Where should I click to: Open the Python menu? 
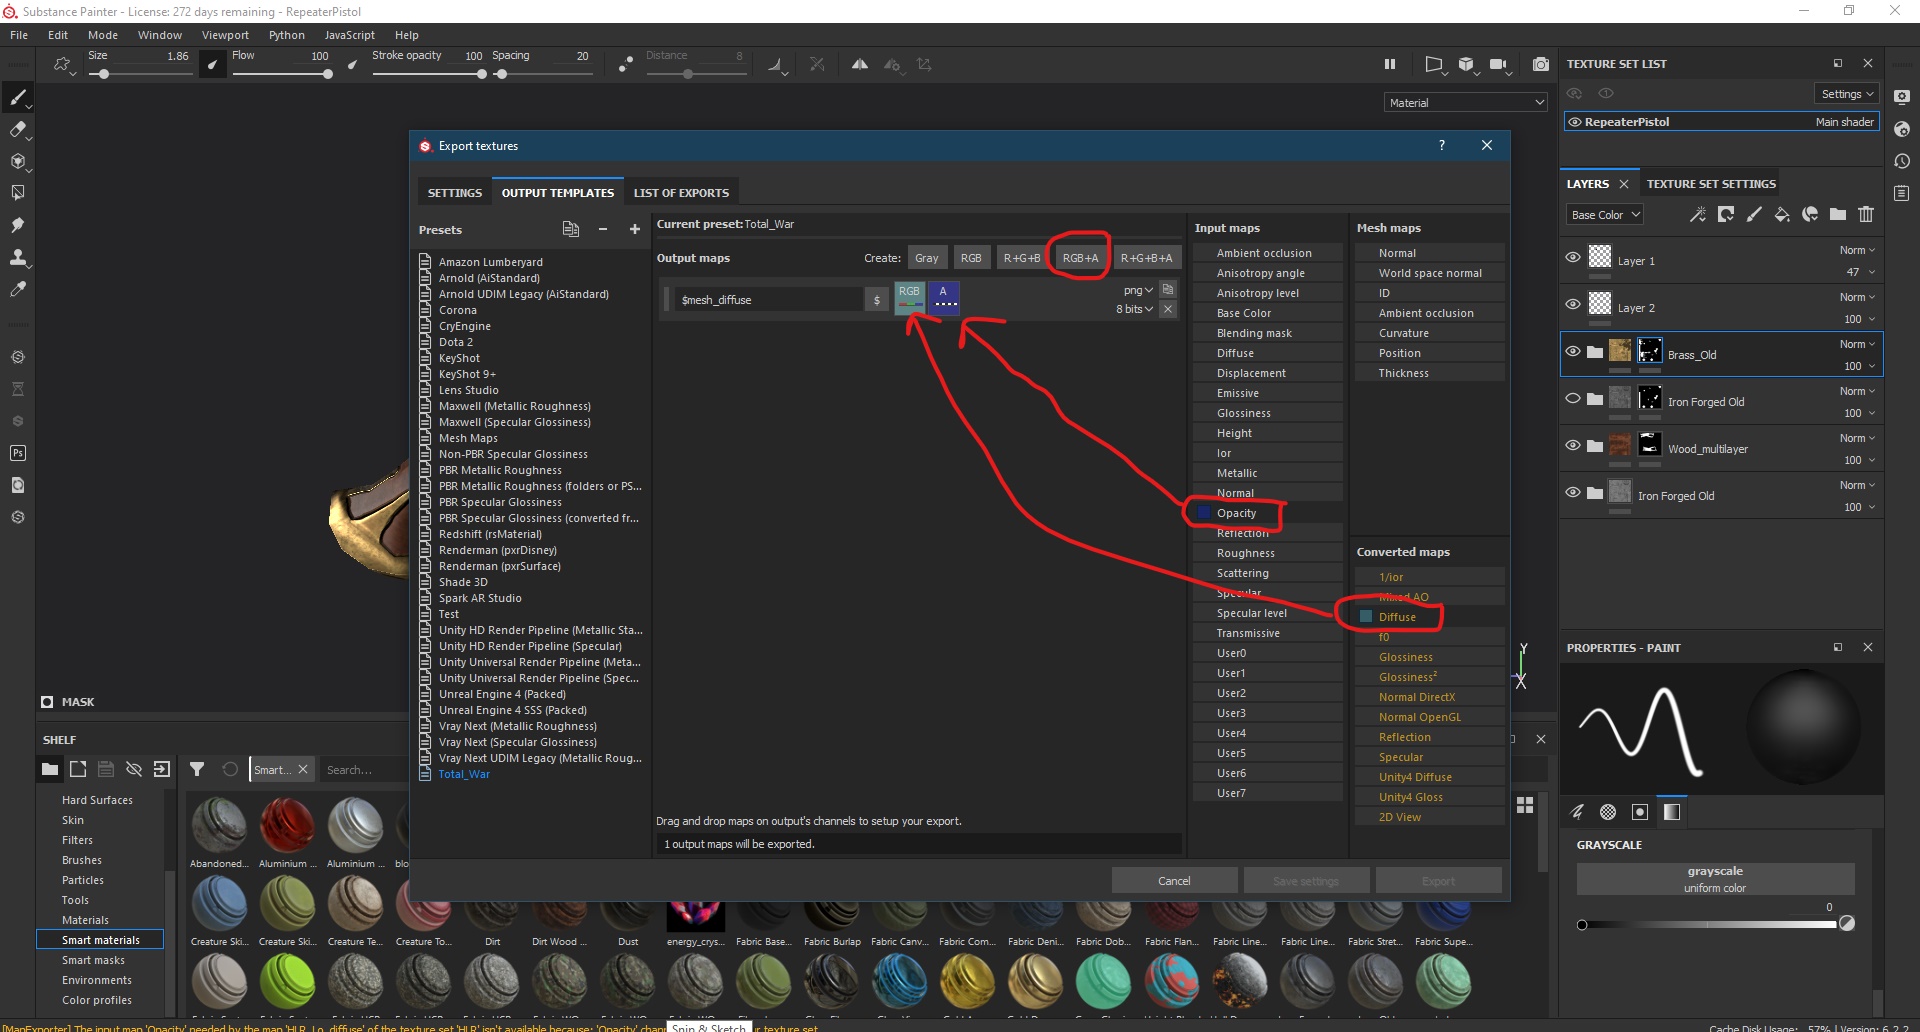(287, 35)
